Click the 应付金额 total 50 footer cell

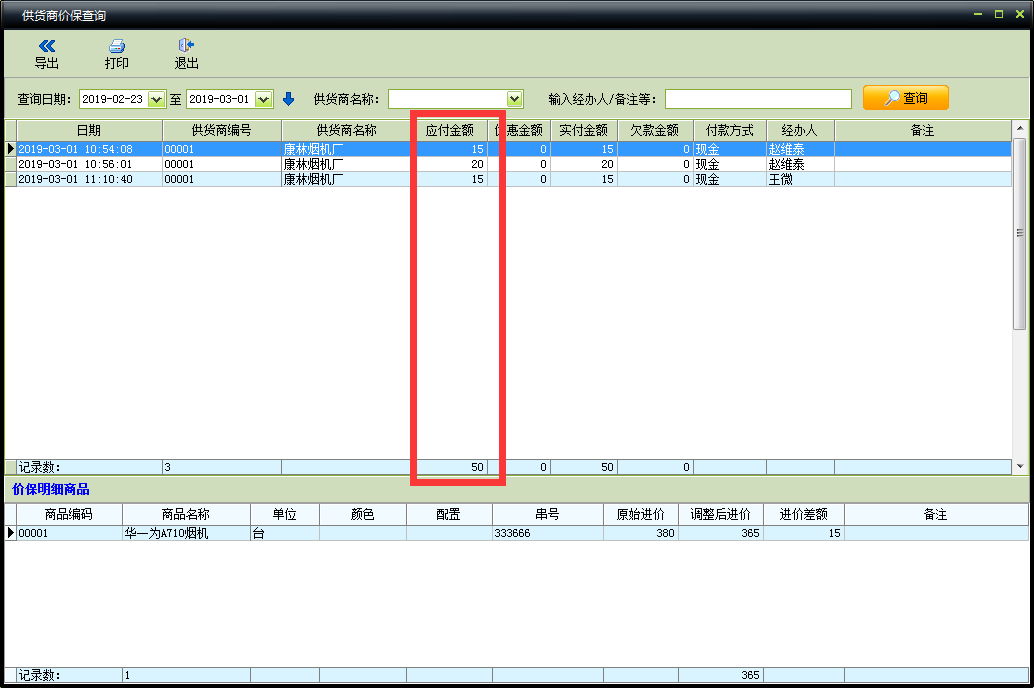pos(450,467)
